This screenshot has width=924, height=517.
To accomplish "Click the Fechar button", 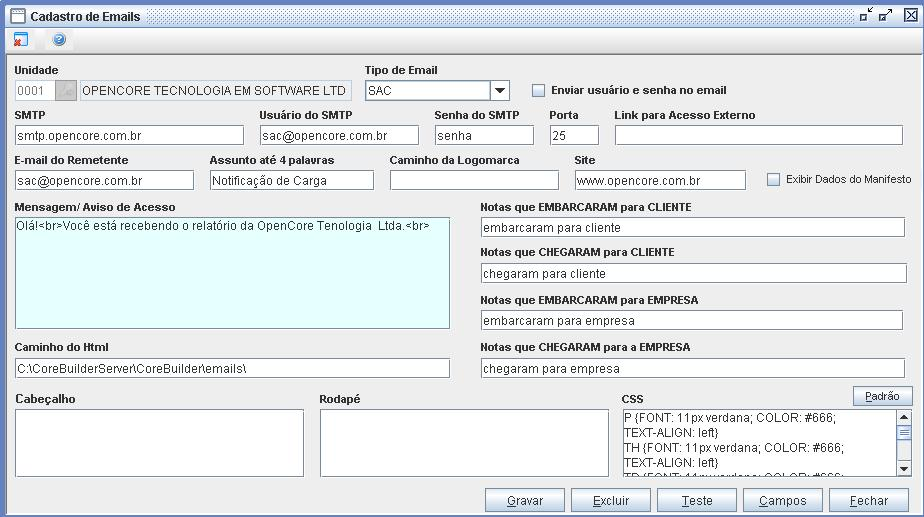I will pos(869,500).
